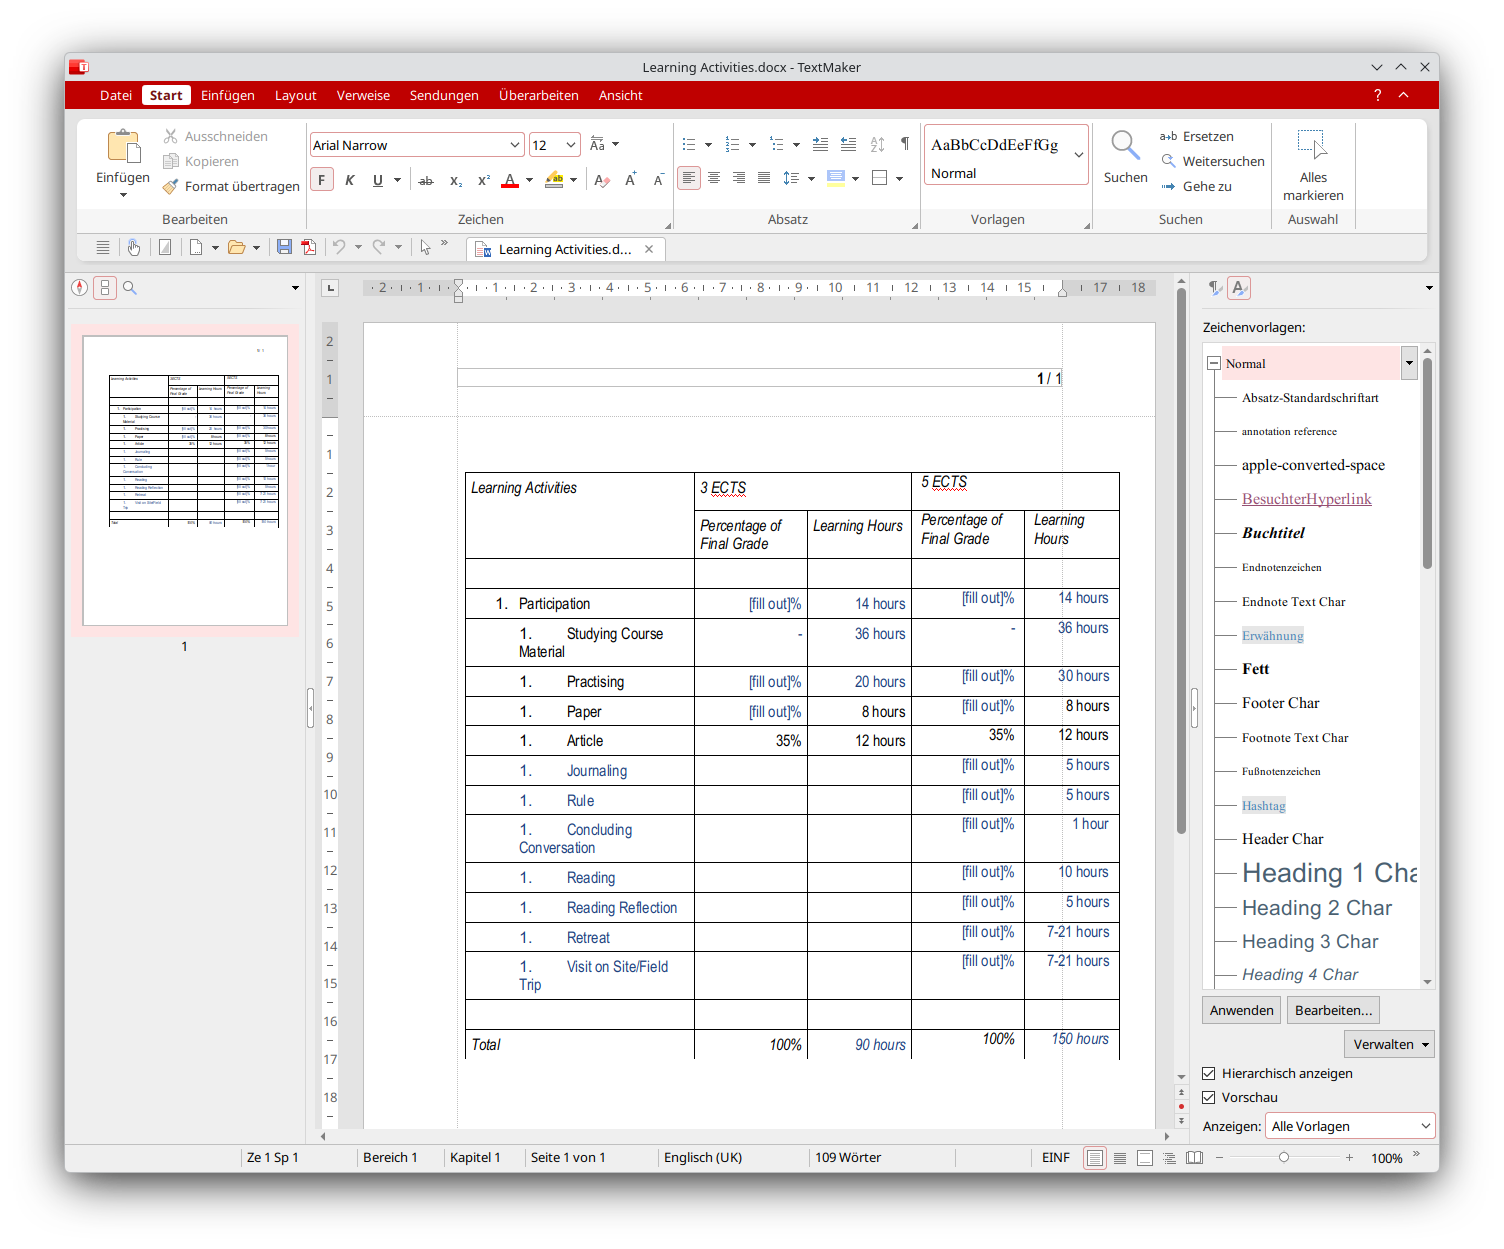The width and height of the screenshot is (1504, 1249).
Task: Apply subscript formatting
Action: (x=456, y=180)
